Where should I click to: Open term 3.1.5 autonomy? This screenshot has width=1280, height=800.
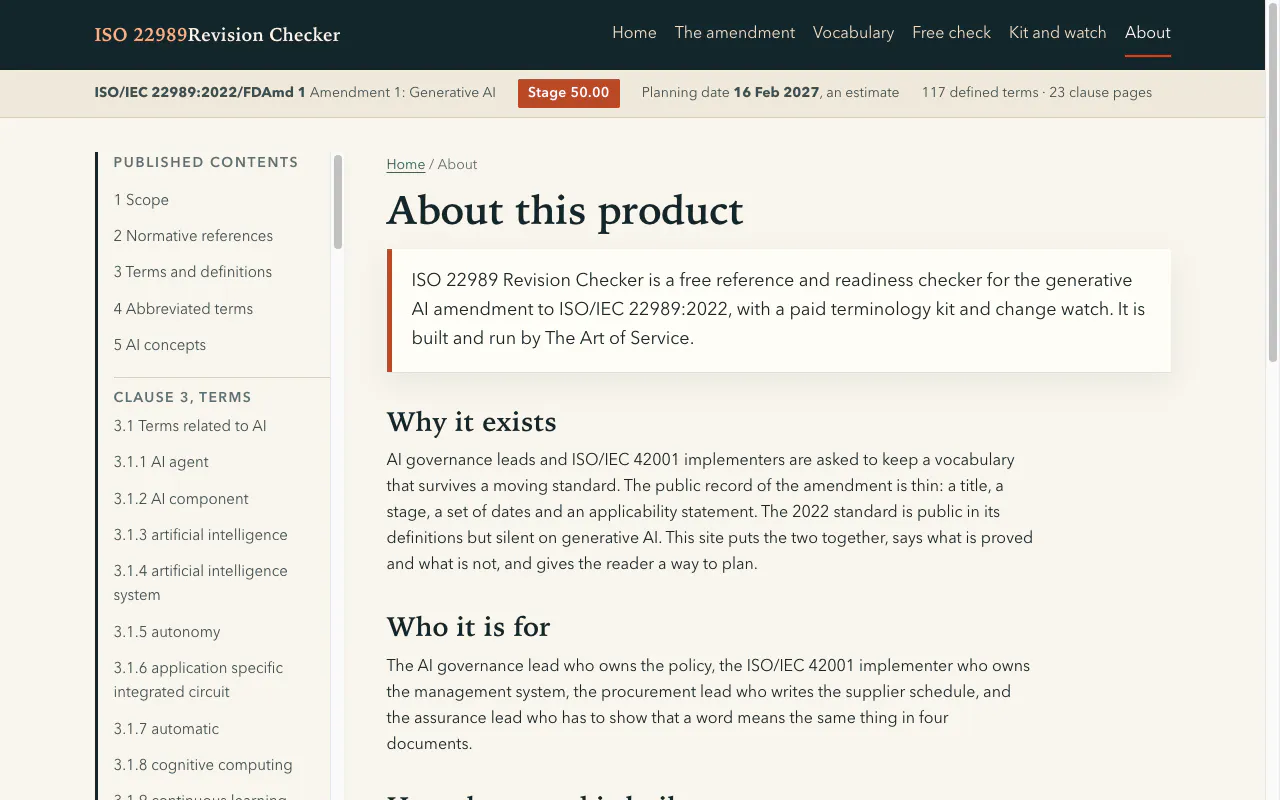167,632
